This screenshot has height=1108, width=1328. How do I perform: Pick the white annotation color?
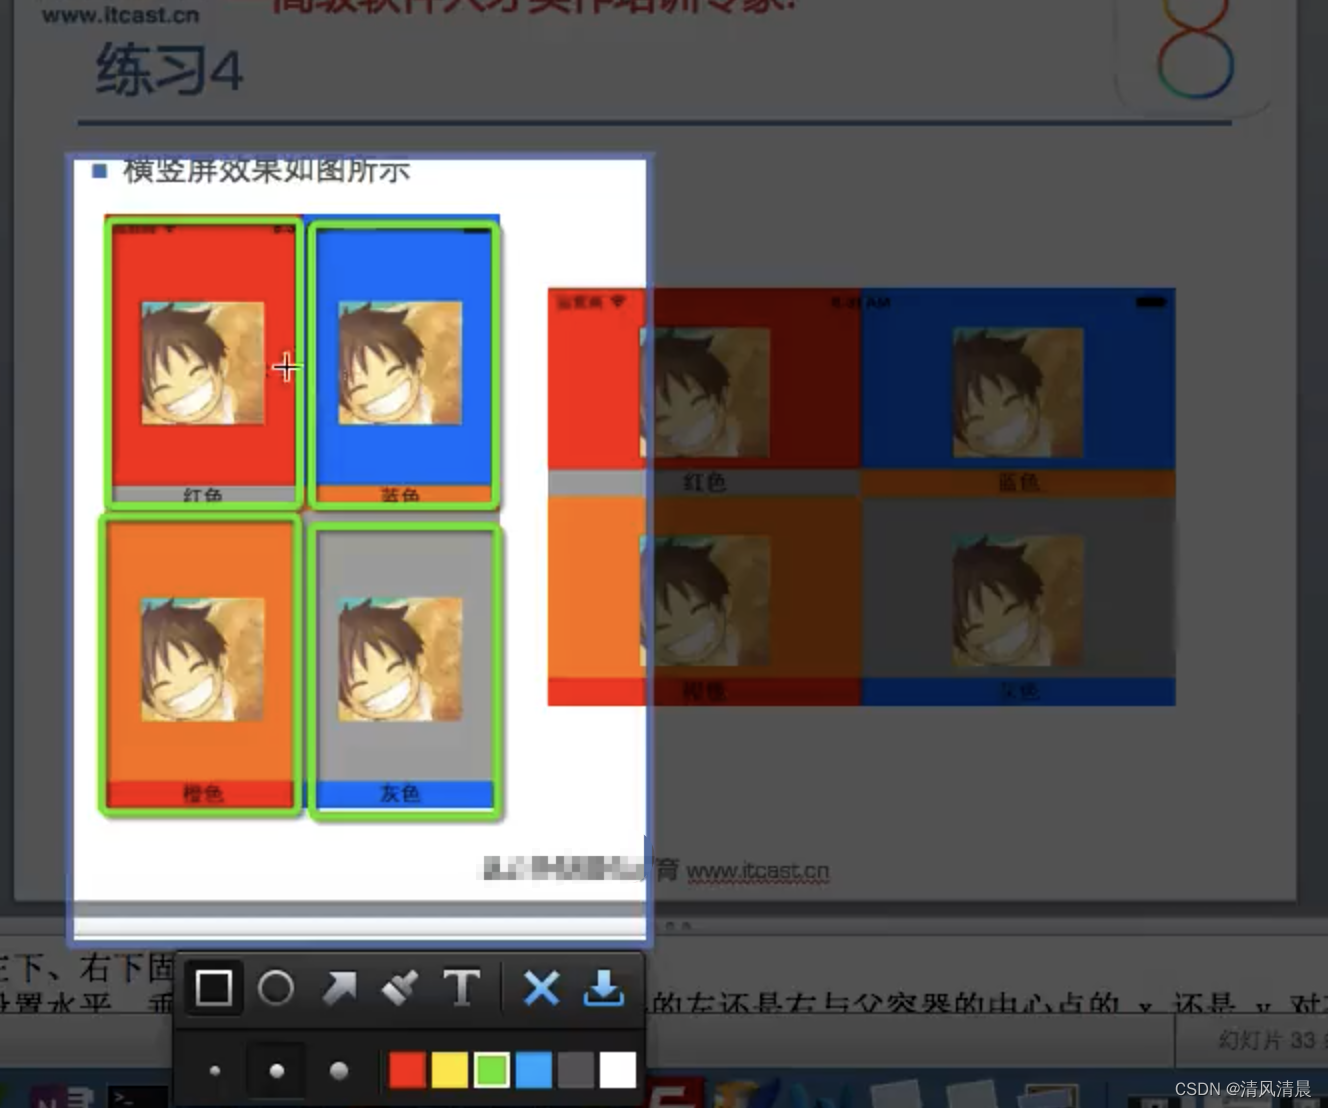point(617,1069)
